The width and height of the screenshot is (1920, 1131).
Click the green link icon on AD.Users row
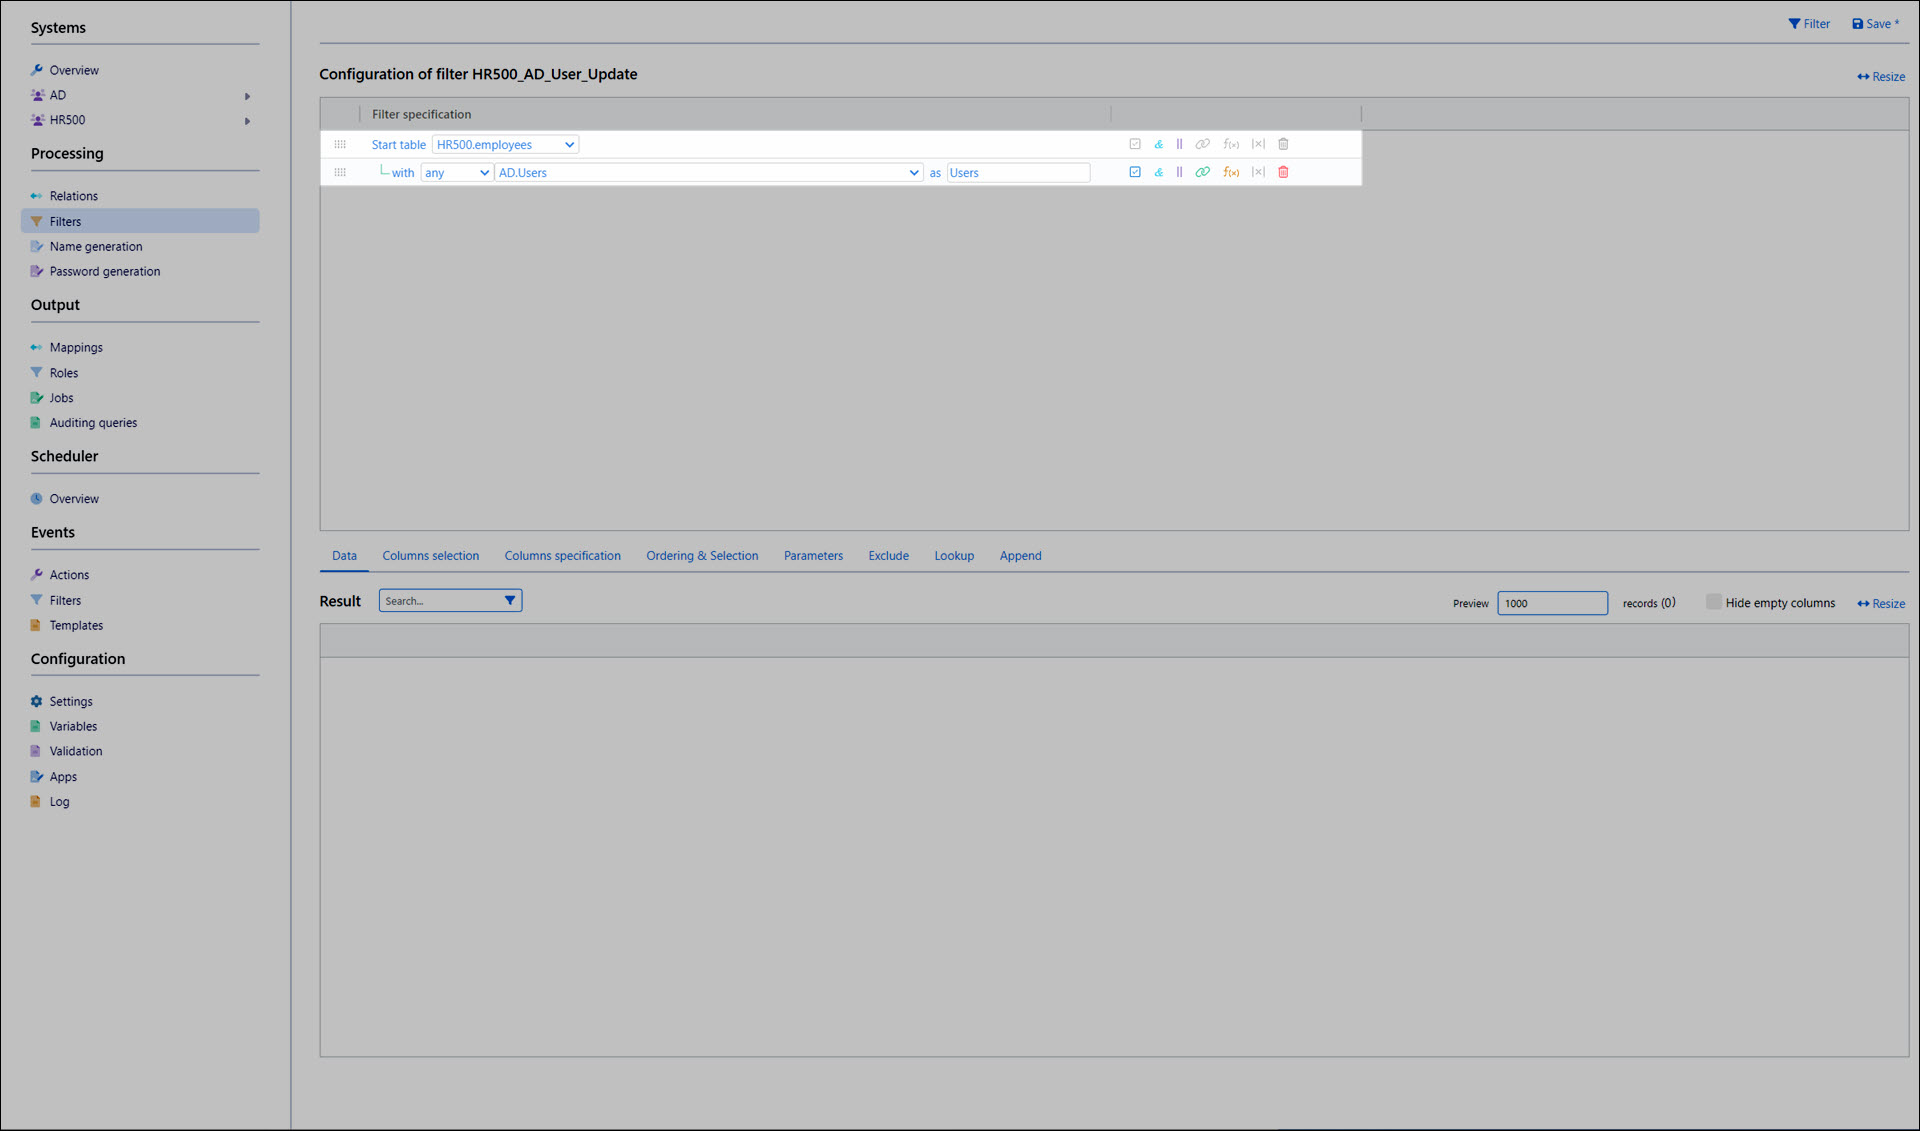coord(1202,172)
